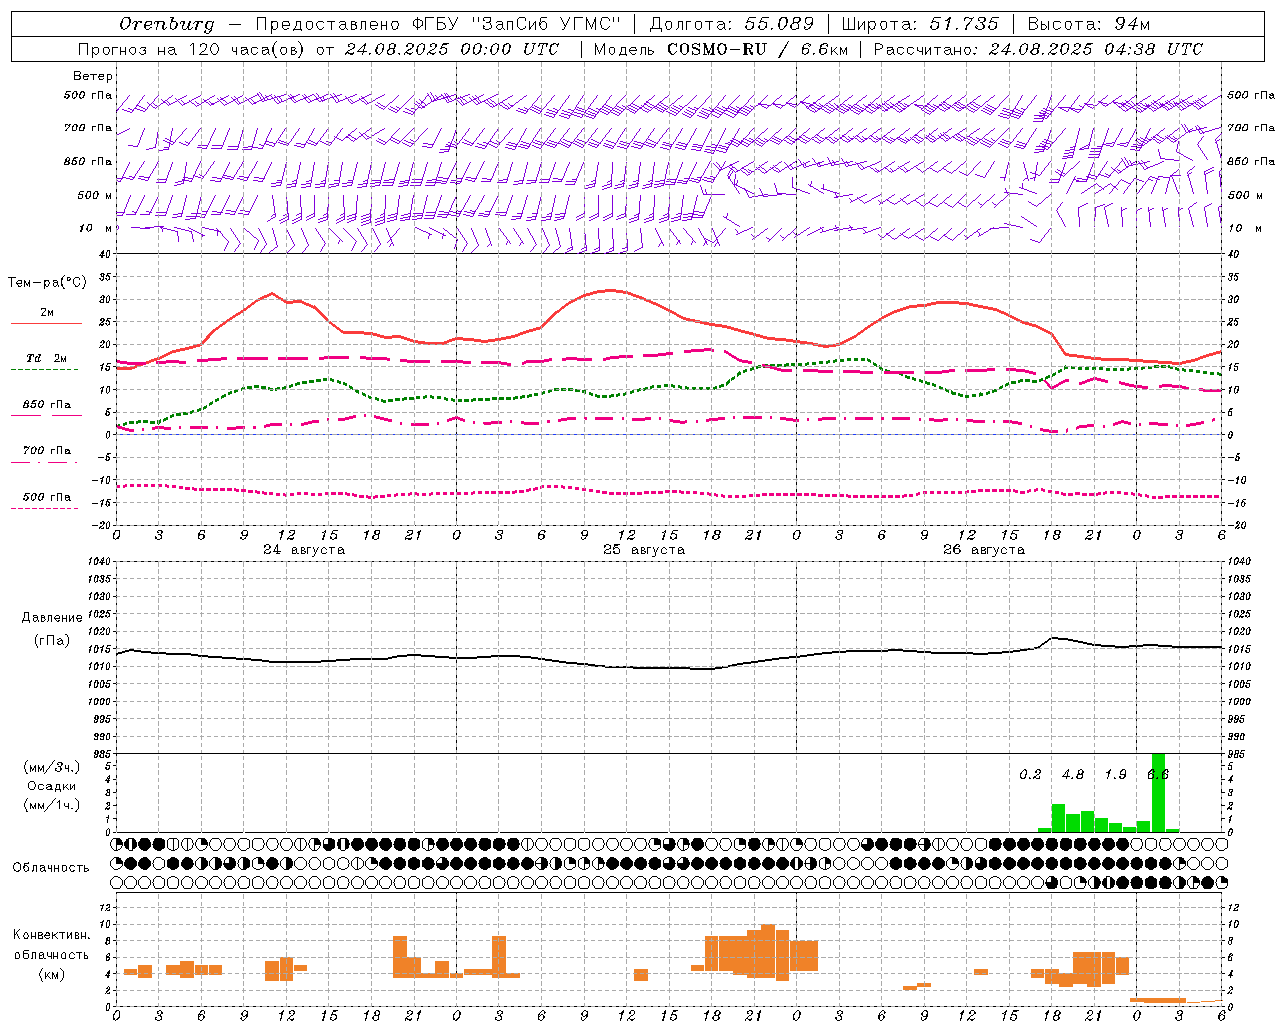Click the Давление pressure panel label

52,618
